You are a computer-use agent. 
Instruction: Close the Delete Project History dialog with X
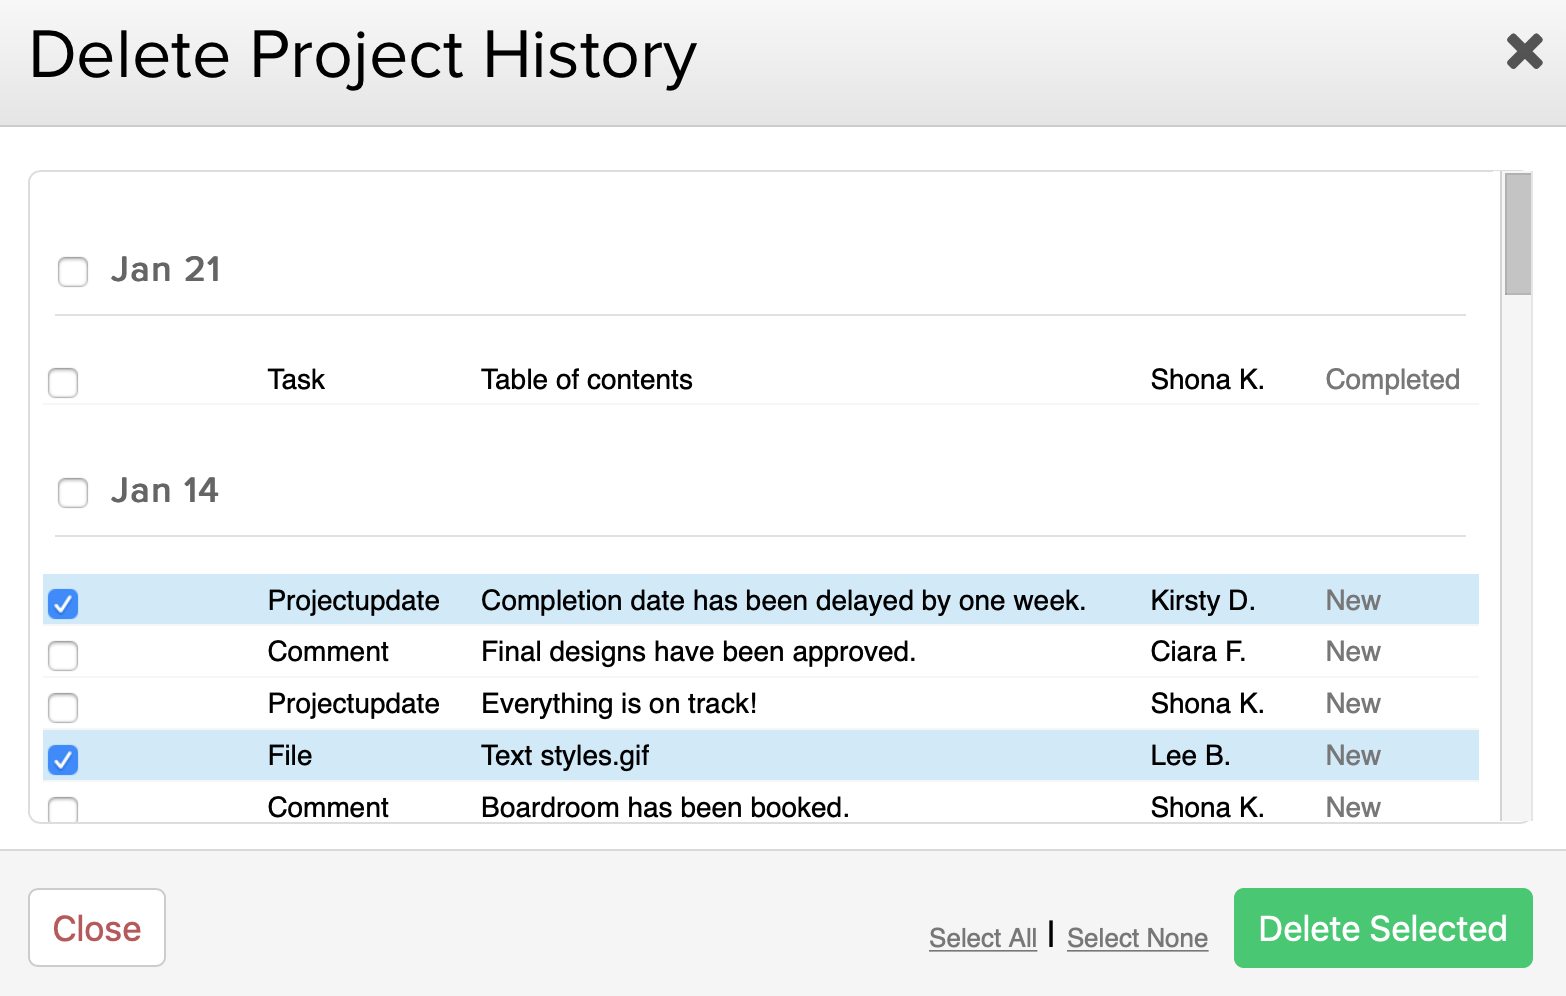(1524, 51)
